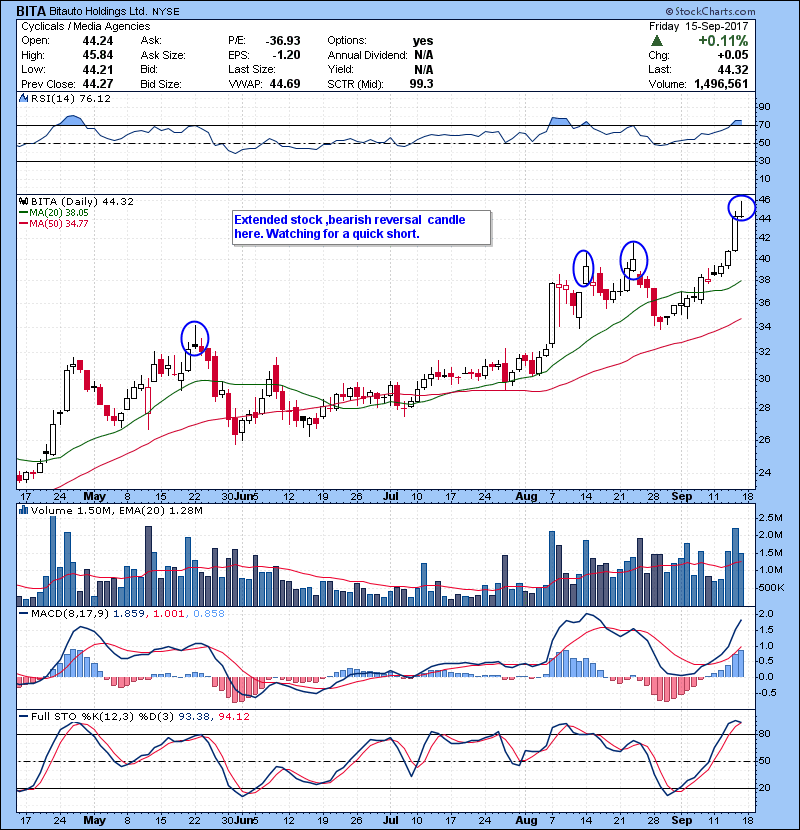The image size is (800, 830).
Task: Click the MA(50) 34.77 legend text
Action: point(59,224)
